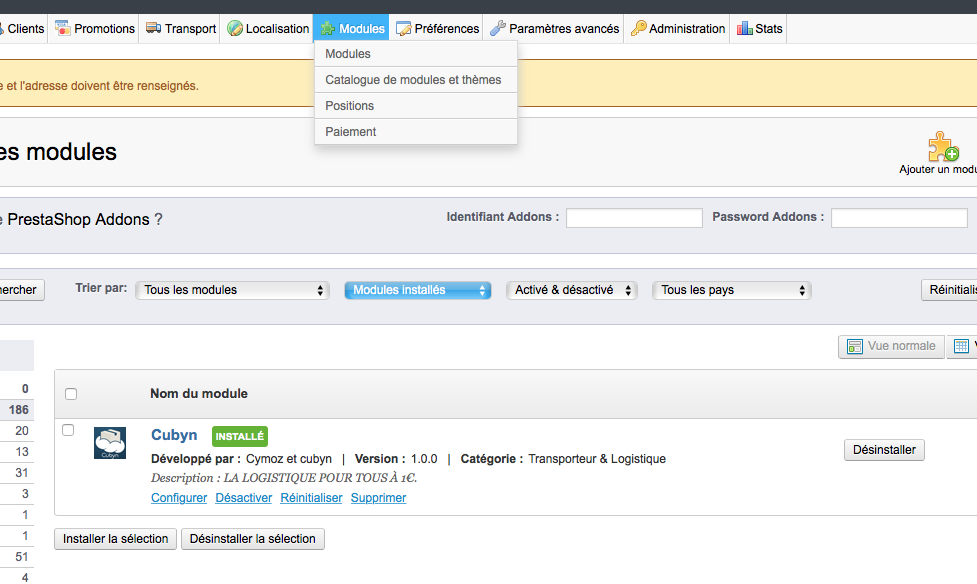Image resolution: width=977 pixels, height=584 pixels.
Task: Tick the Cubyn module checkbox
Action: click(x=68, y=430)
